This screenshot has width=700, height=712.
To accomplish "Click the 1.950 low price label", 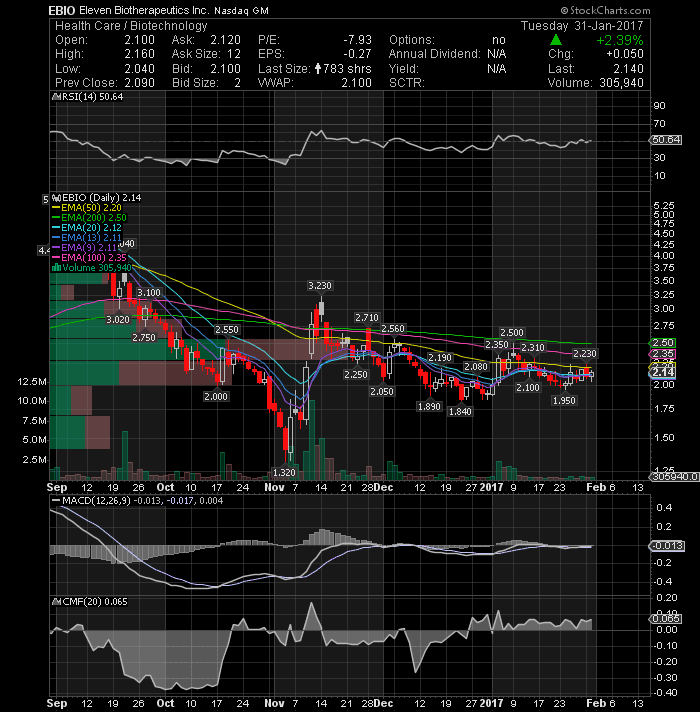I will coord(564,401).
